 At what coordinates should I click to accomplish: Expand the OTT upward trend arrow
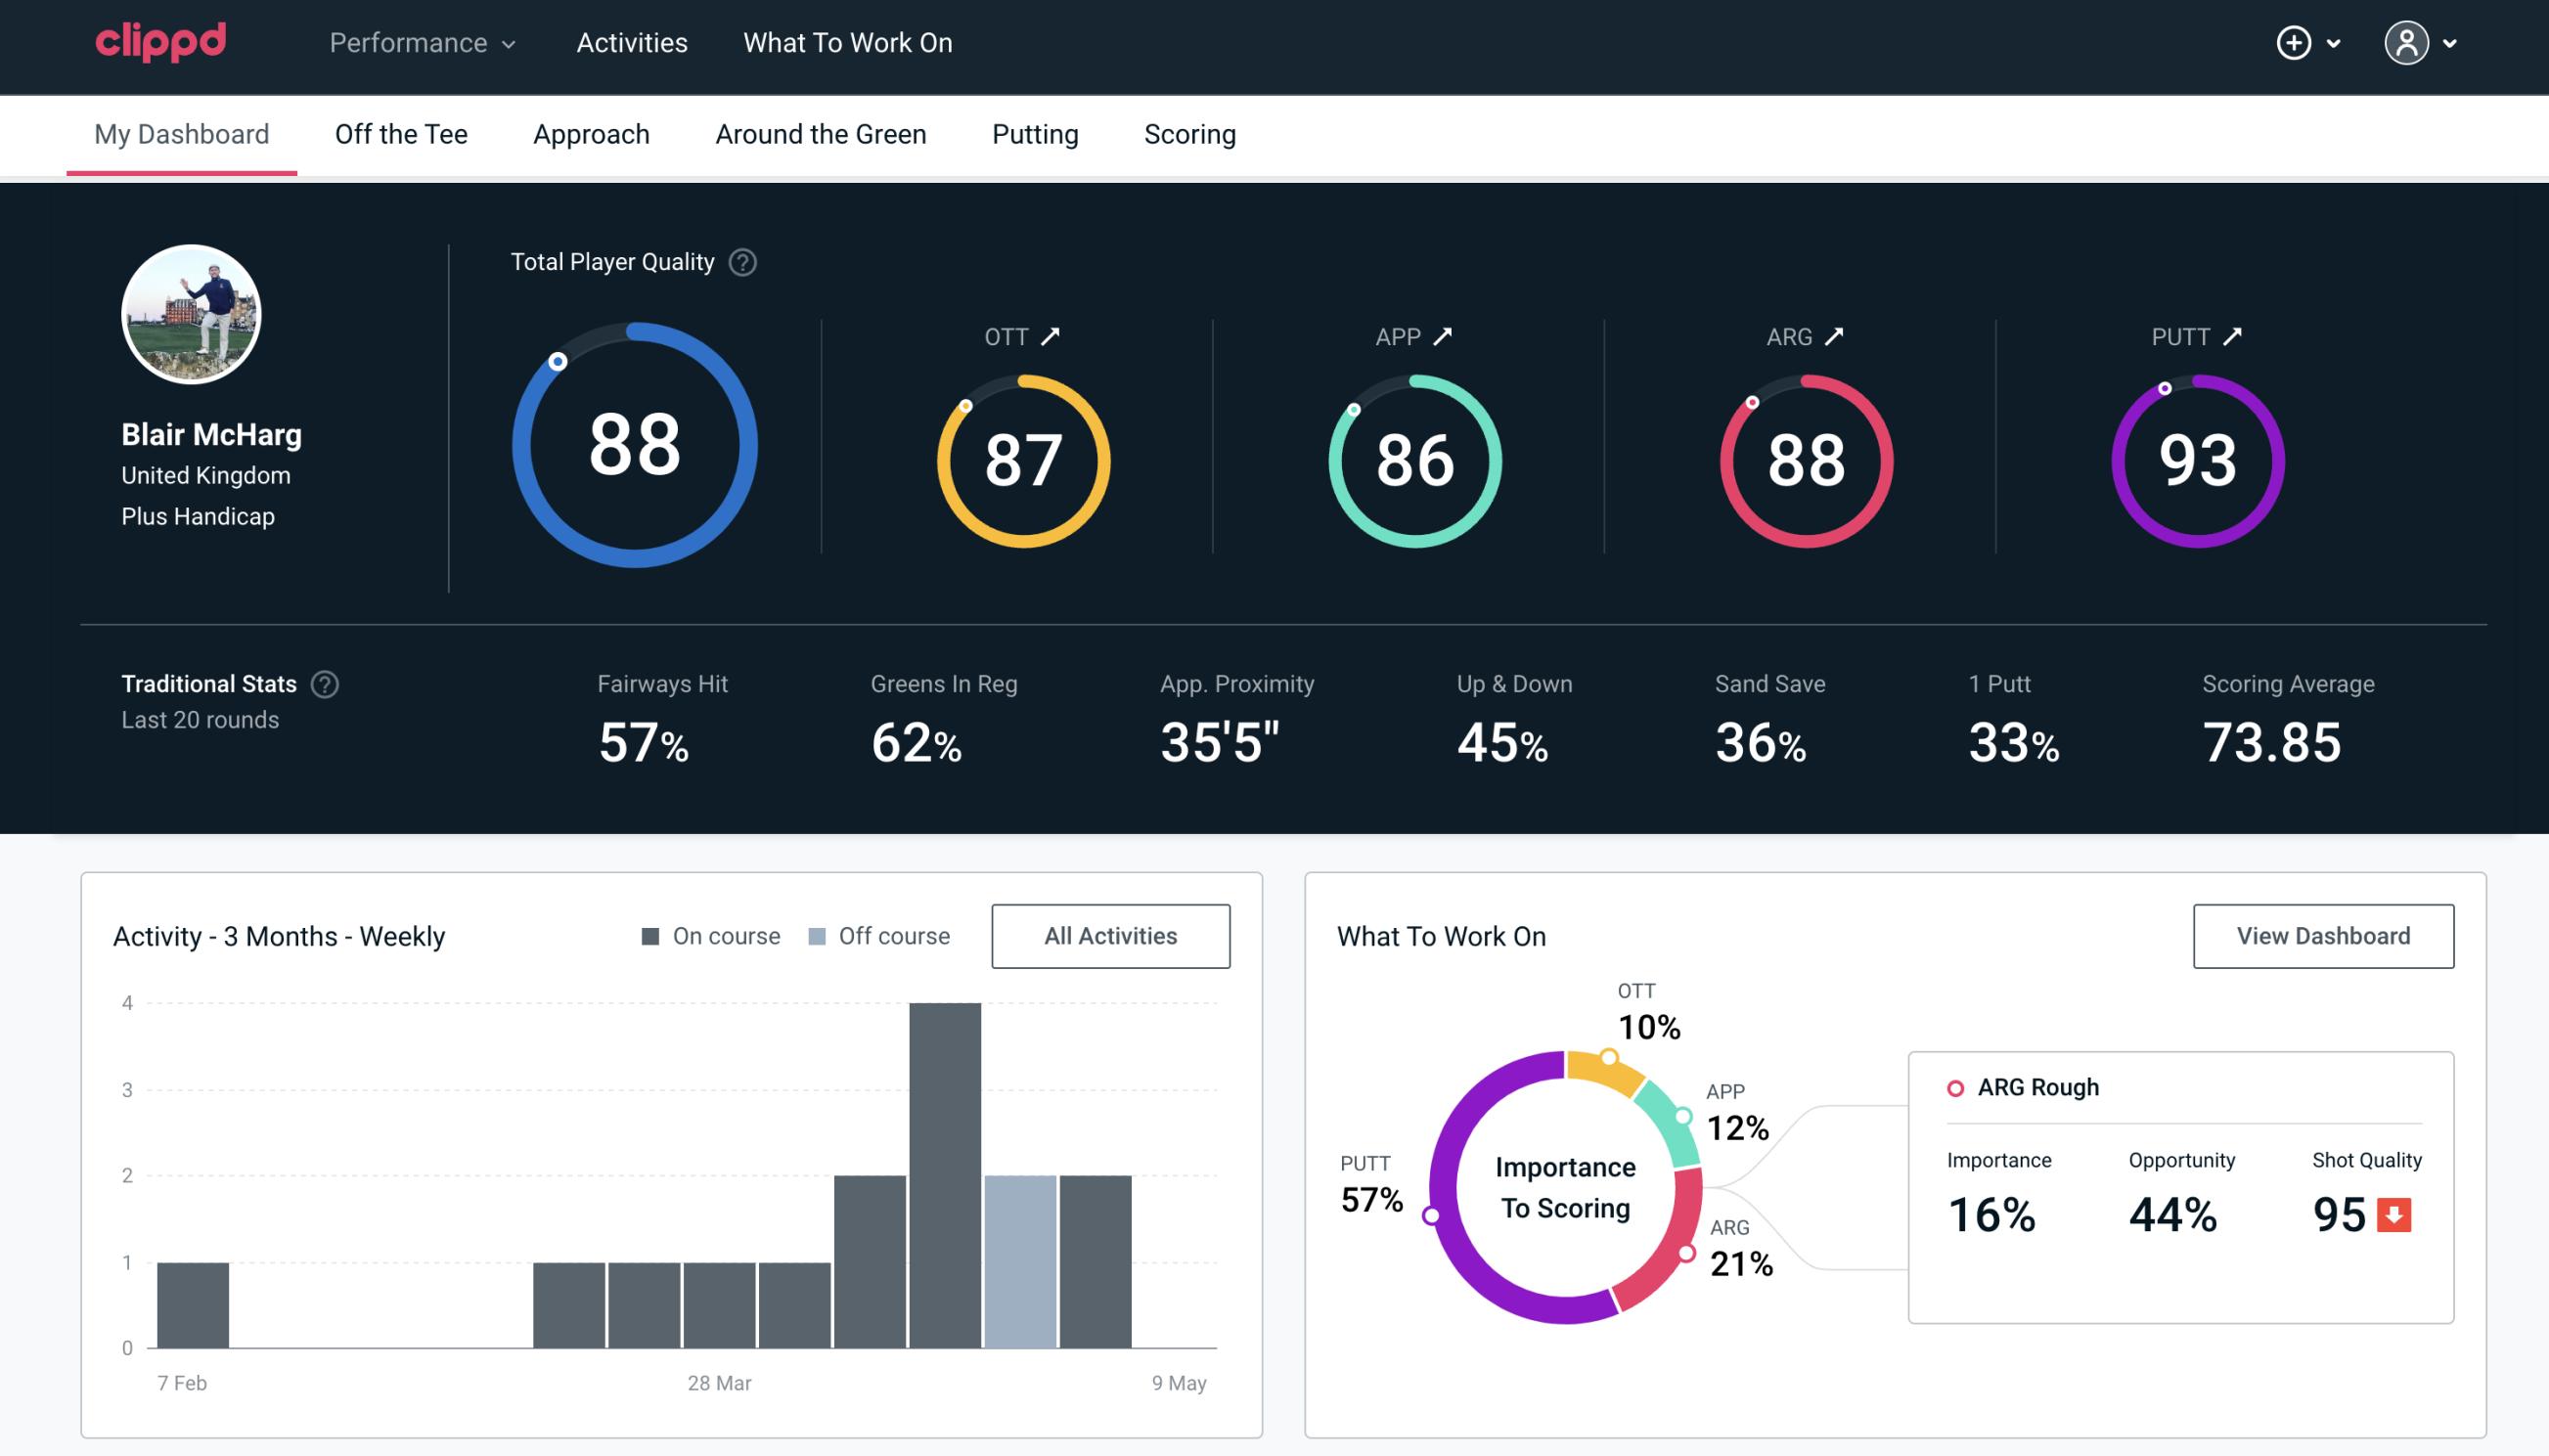(1052, 336)
